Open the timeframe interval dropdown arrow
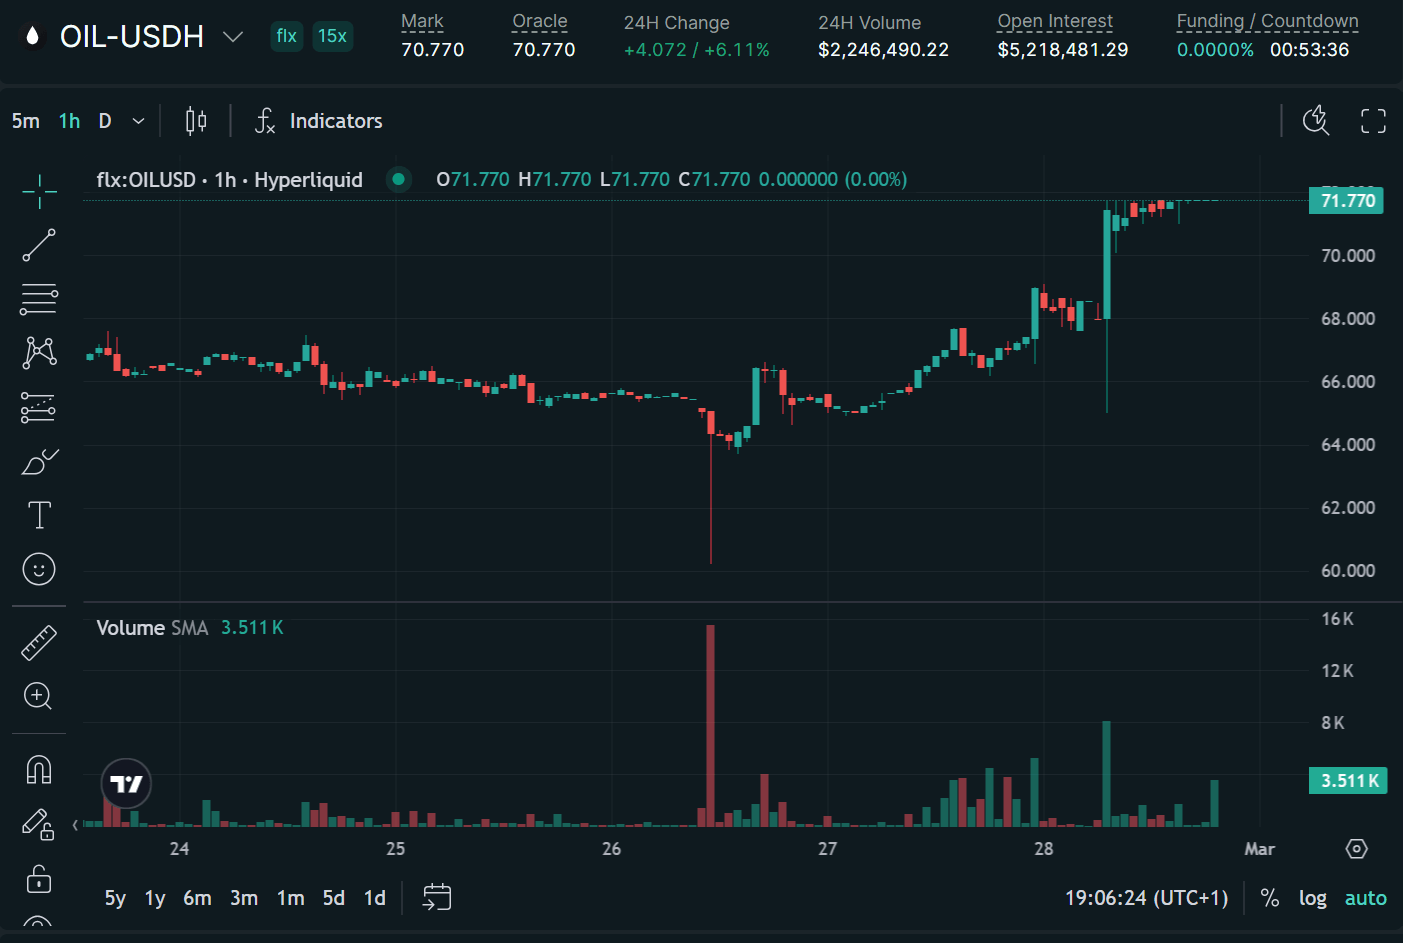 (x=139, y=121)
